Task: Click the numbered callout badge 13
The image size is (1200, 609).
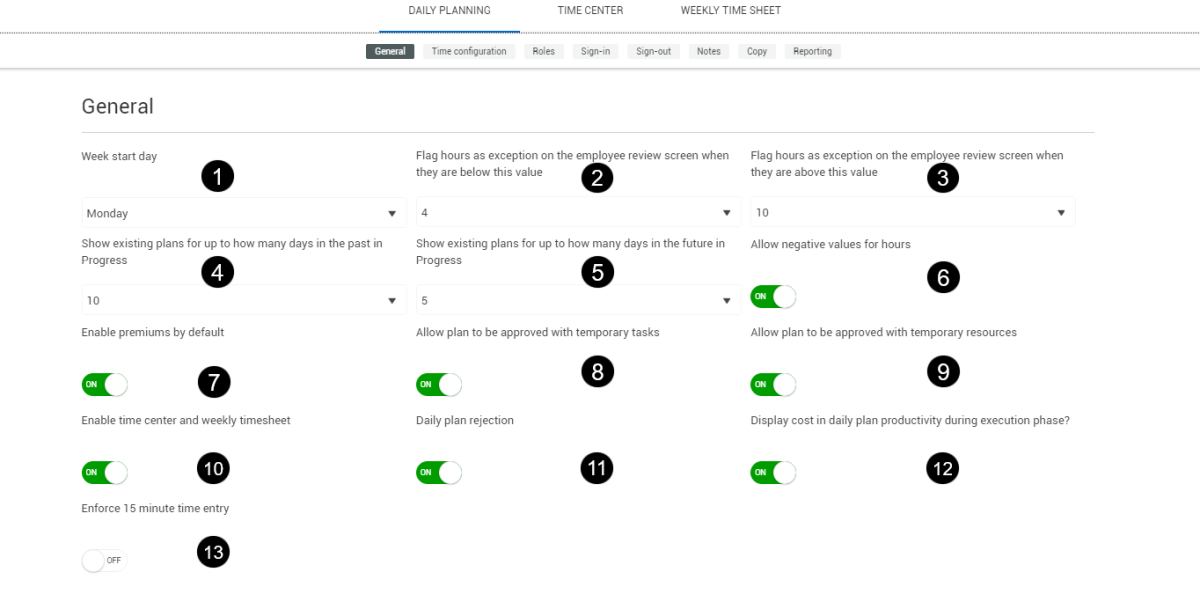Action: coord(213,551)
